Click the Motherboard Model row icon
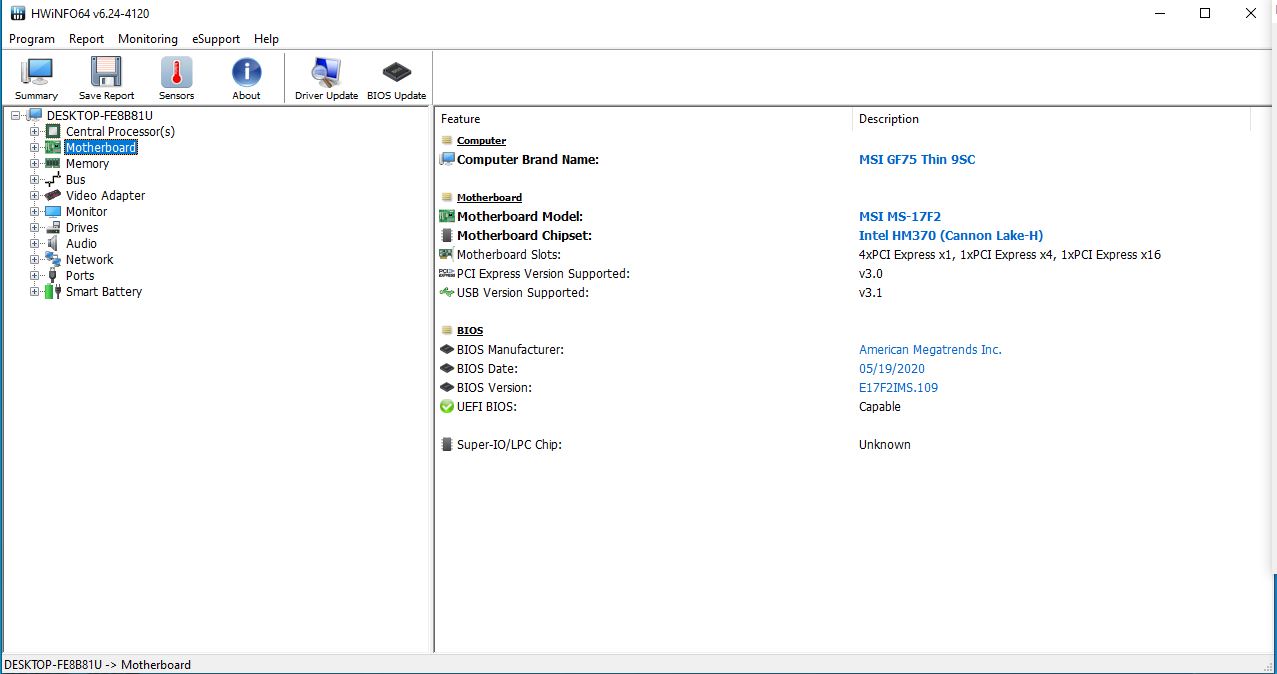1277x674 pixels. 447,216
